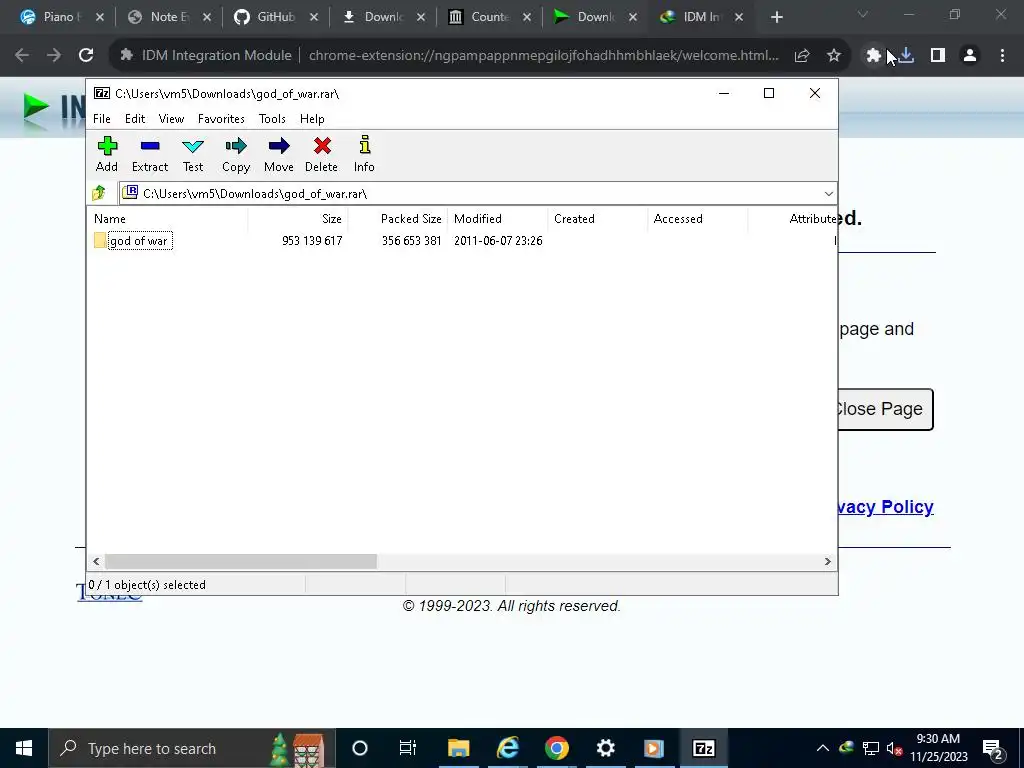Screen dimensions: 1024x768
Task: Open the View menu
Action: [171, 119]
